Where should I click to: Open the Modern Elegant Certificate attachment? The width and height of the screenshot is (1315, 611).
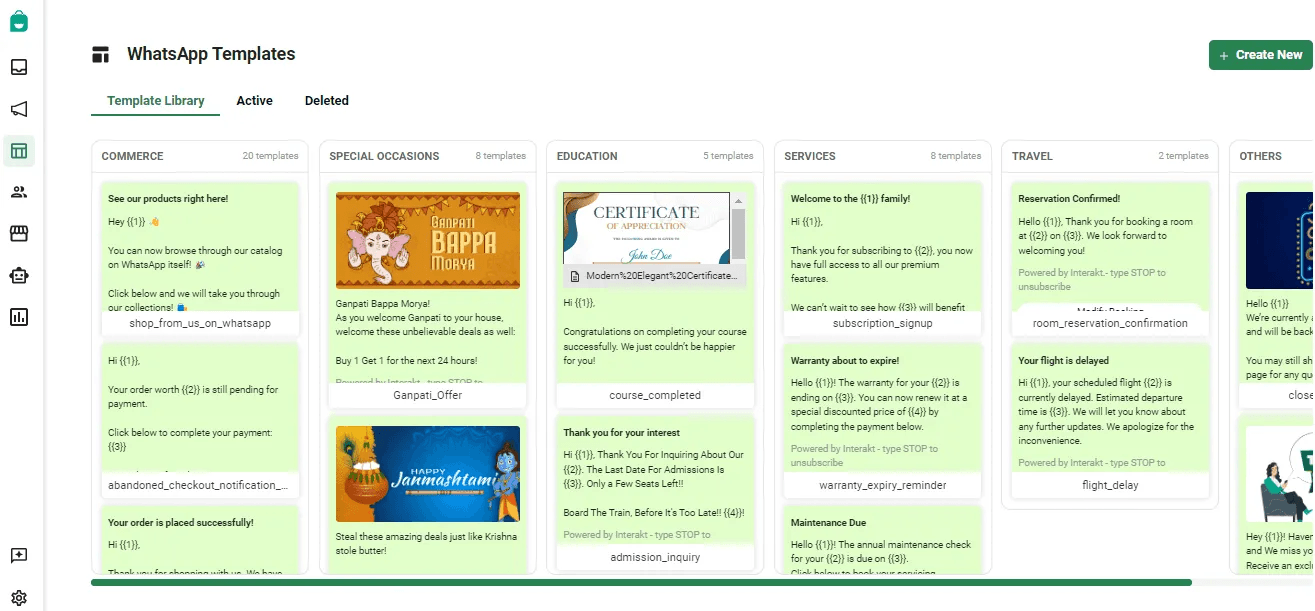(x=654, y=275)
